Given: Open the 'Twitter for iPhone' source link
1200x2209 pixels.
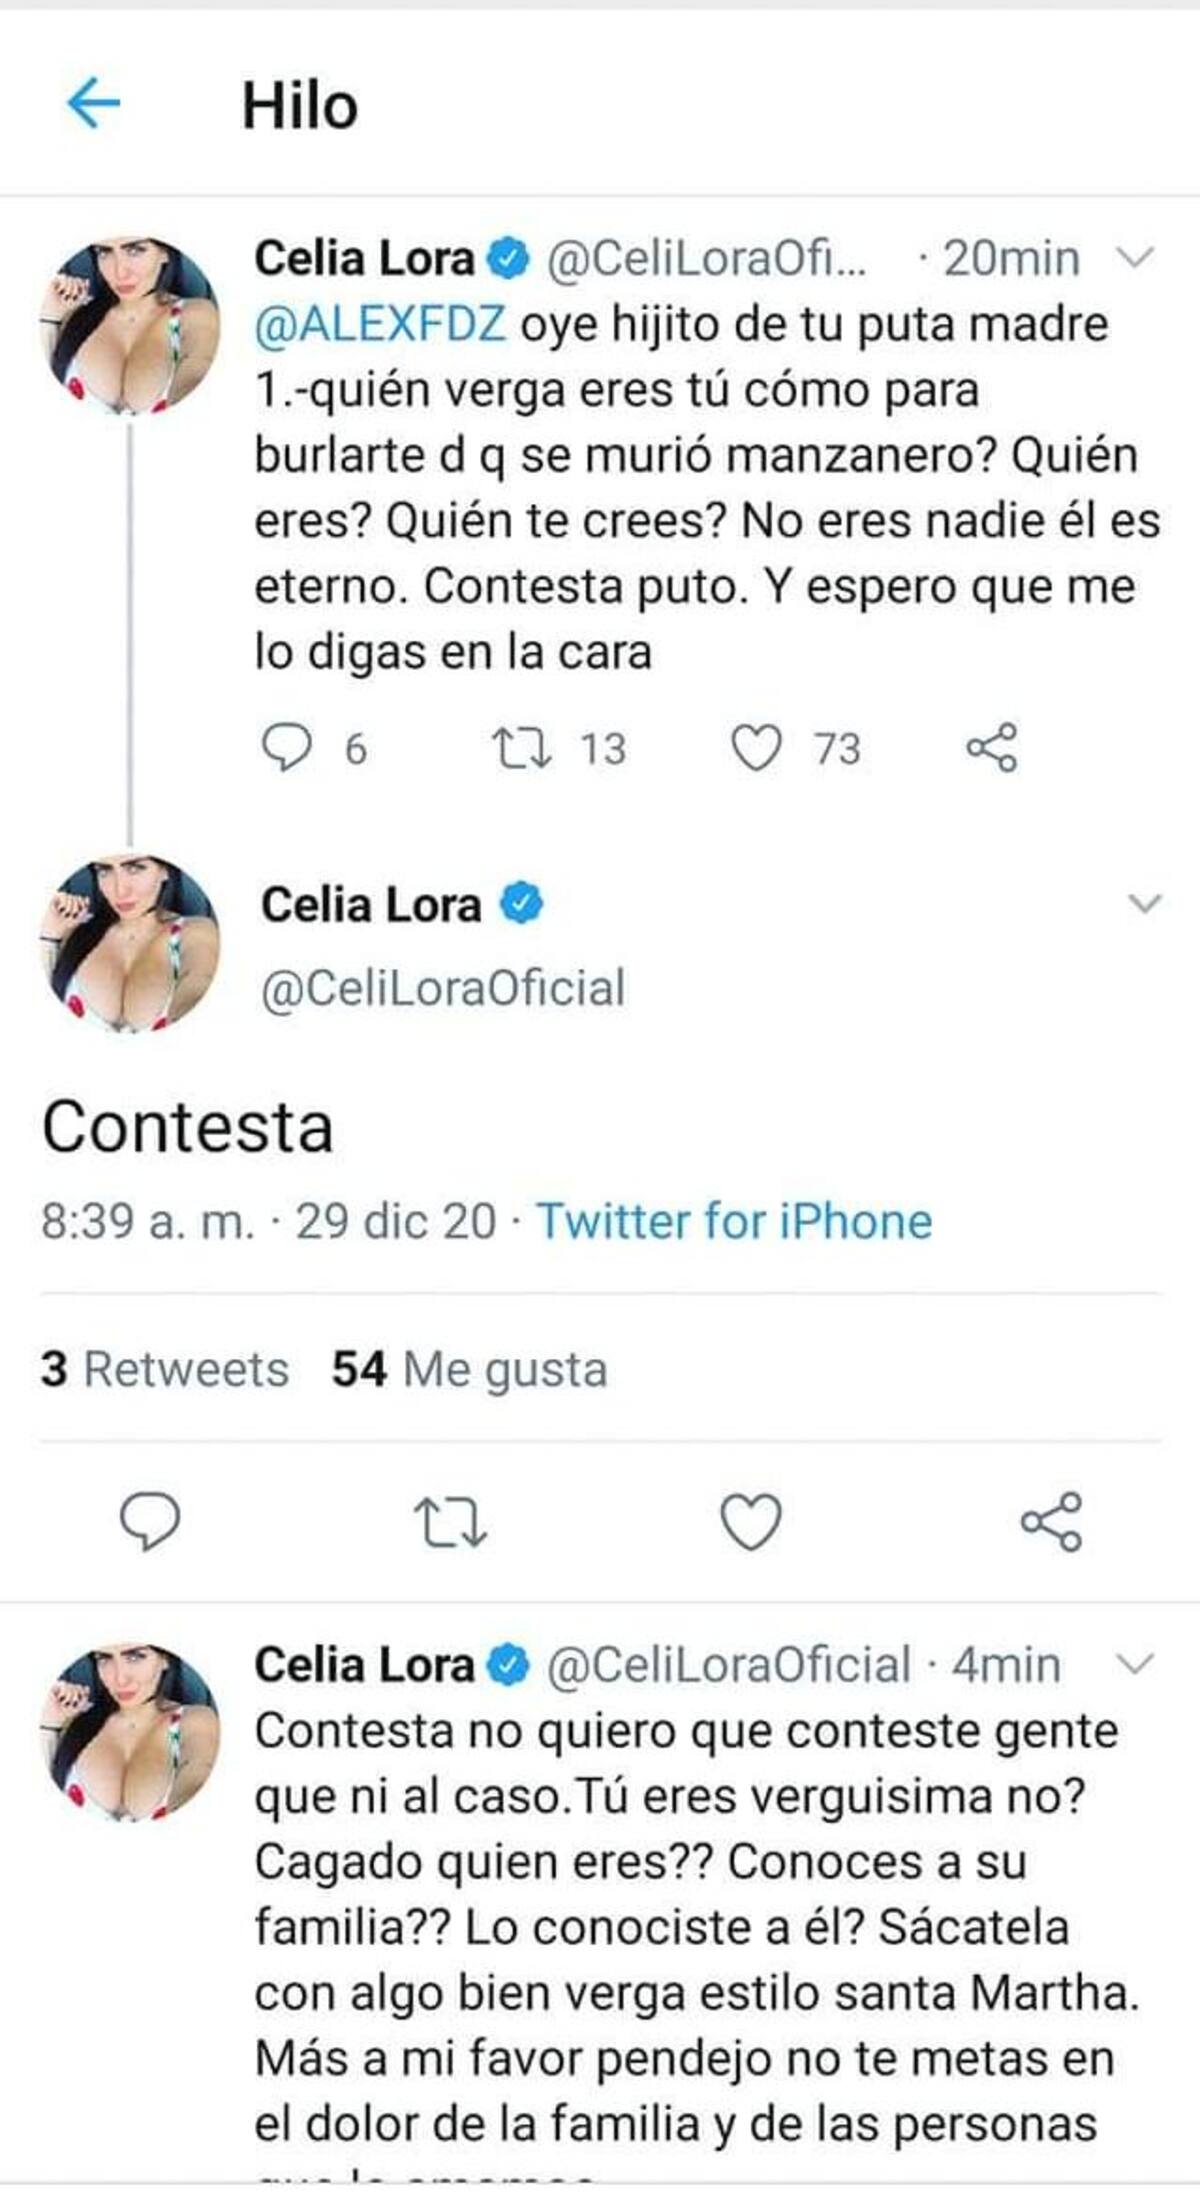Looking at the screenshot, I should pyautogui.click(x=734, y=1221).
